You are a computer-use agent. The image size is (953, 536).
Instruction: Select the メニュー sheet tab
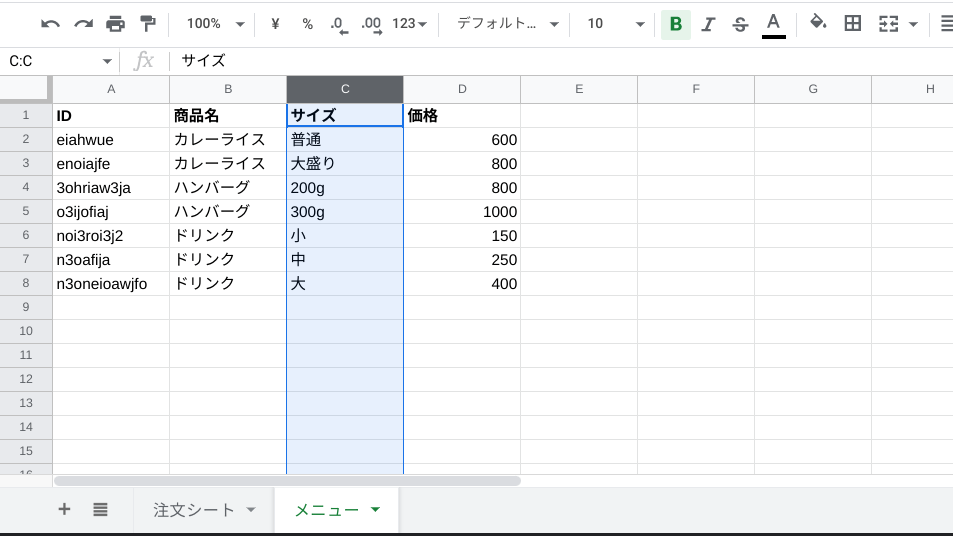pyautogui.click(x=336, y=510)
